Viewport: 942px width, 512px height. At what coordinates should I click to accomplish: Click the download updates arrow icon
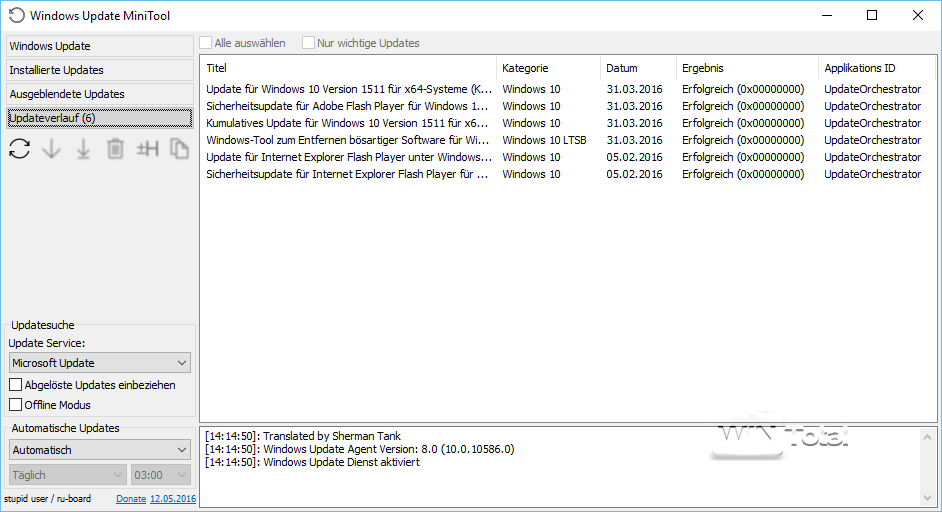click(x=52, y=148)
